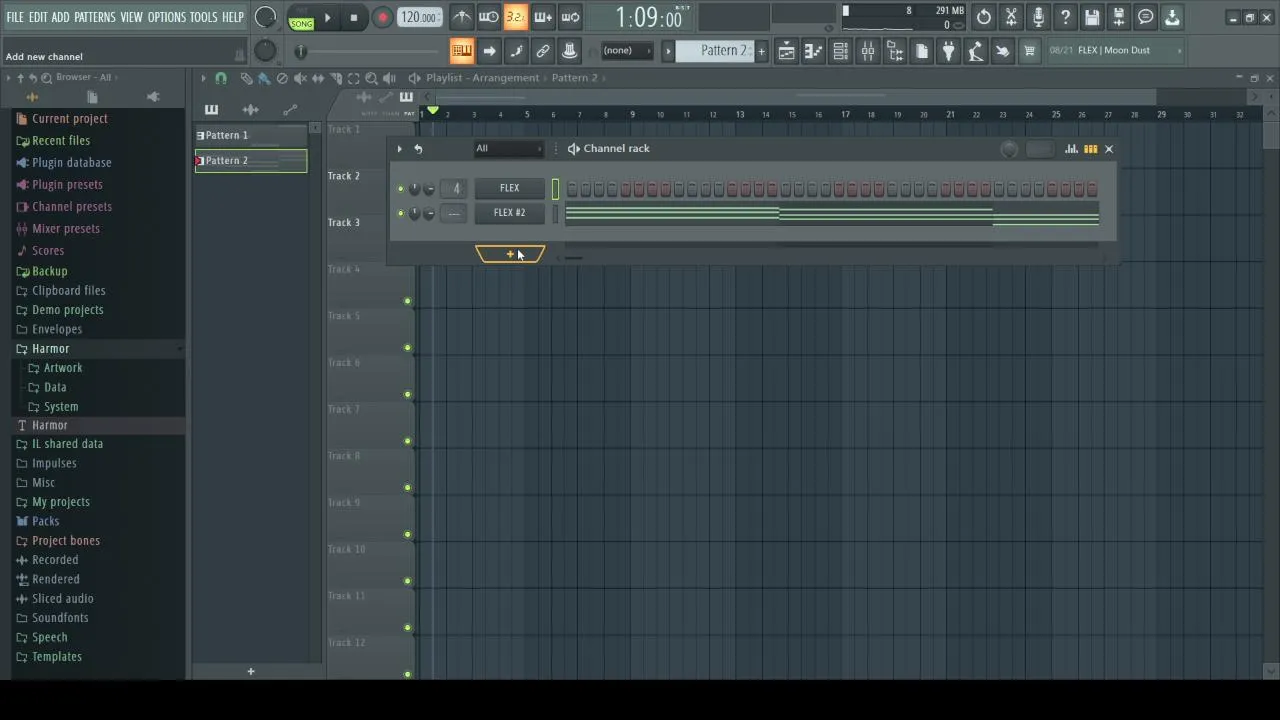Expand the Demo projects folder

click(x=67, y=310)
